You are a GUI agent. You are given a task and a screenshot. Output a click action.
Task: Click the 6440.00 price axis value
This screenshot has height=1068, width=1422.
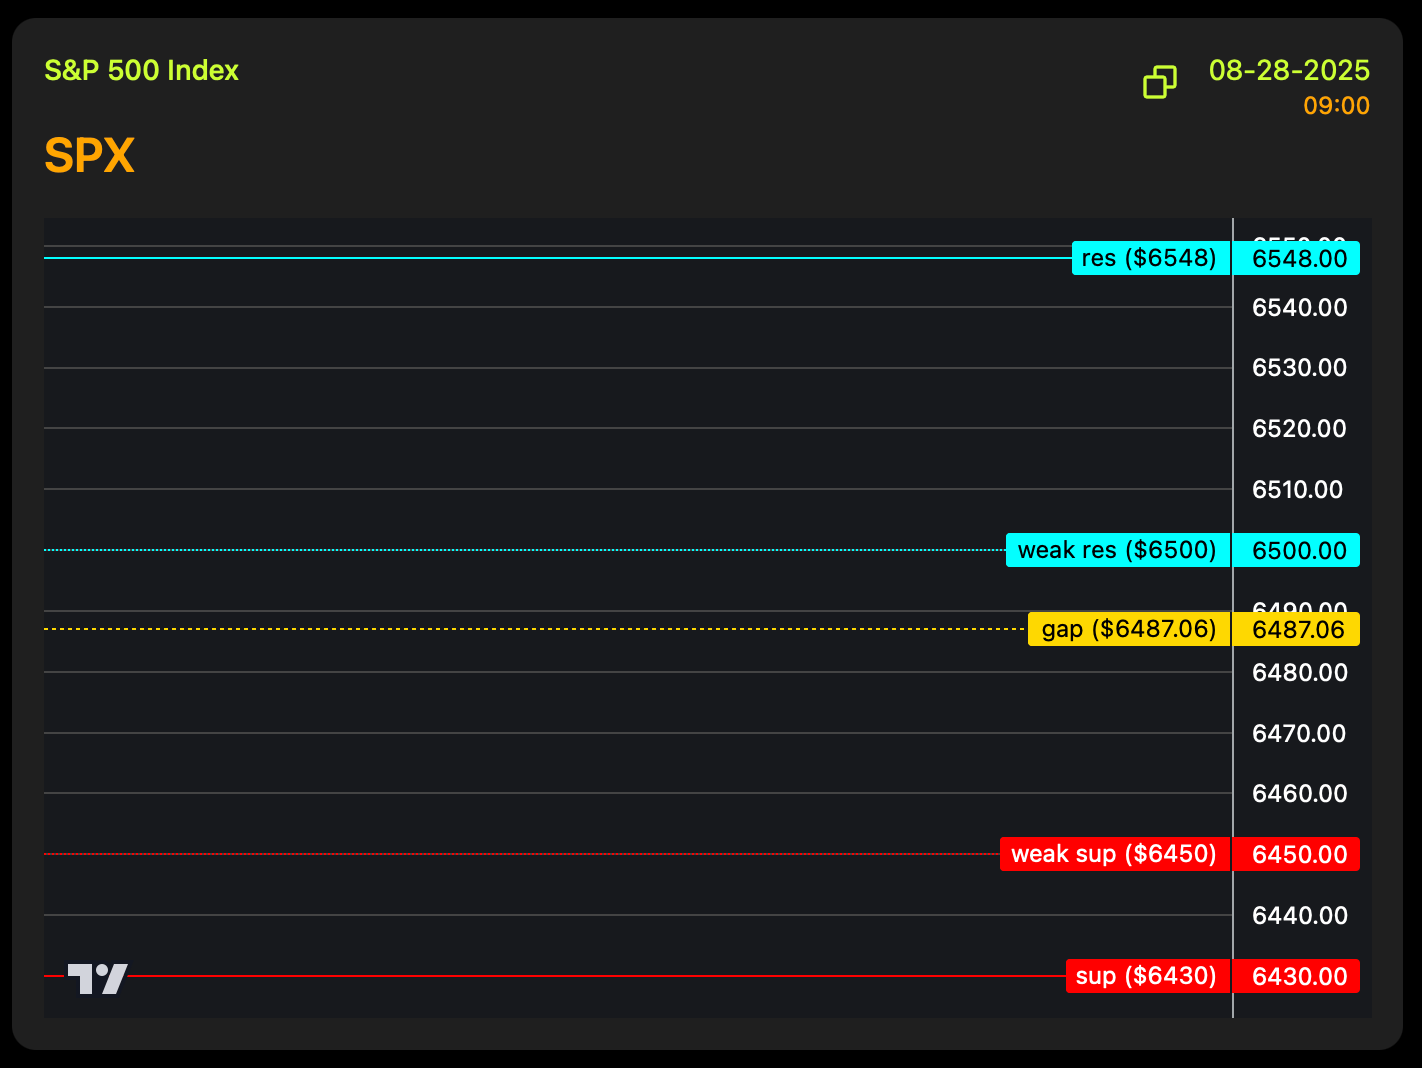point(1299,915)
